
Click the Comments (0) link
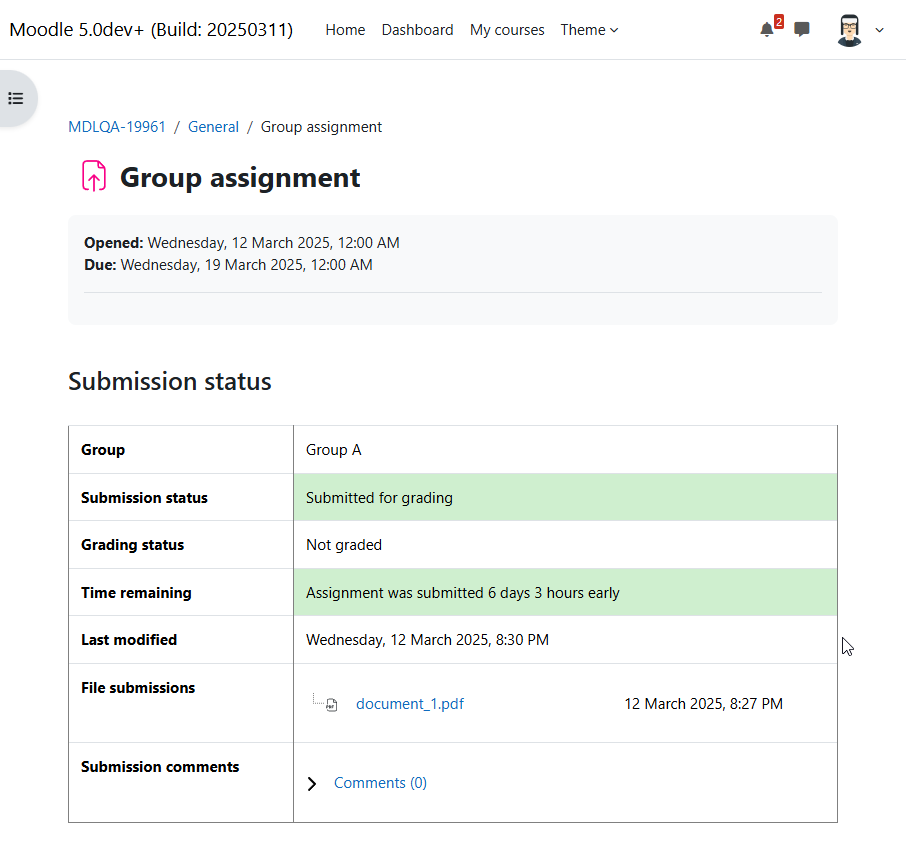coord(380,783)
